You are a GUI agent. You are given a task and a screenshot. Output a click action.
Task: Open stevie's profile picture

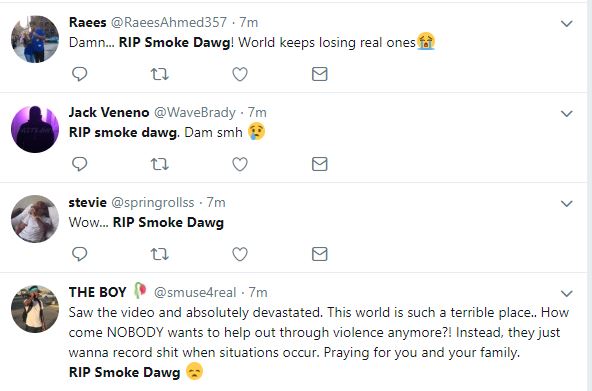[x=35, y=219]
